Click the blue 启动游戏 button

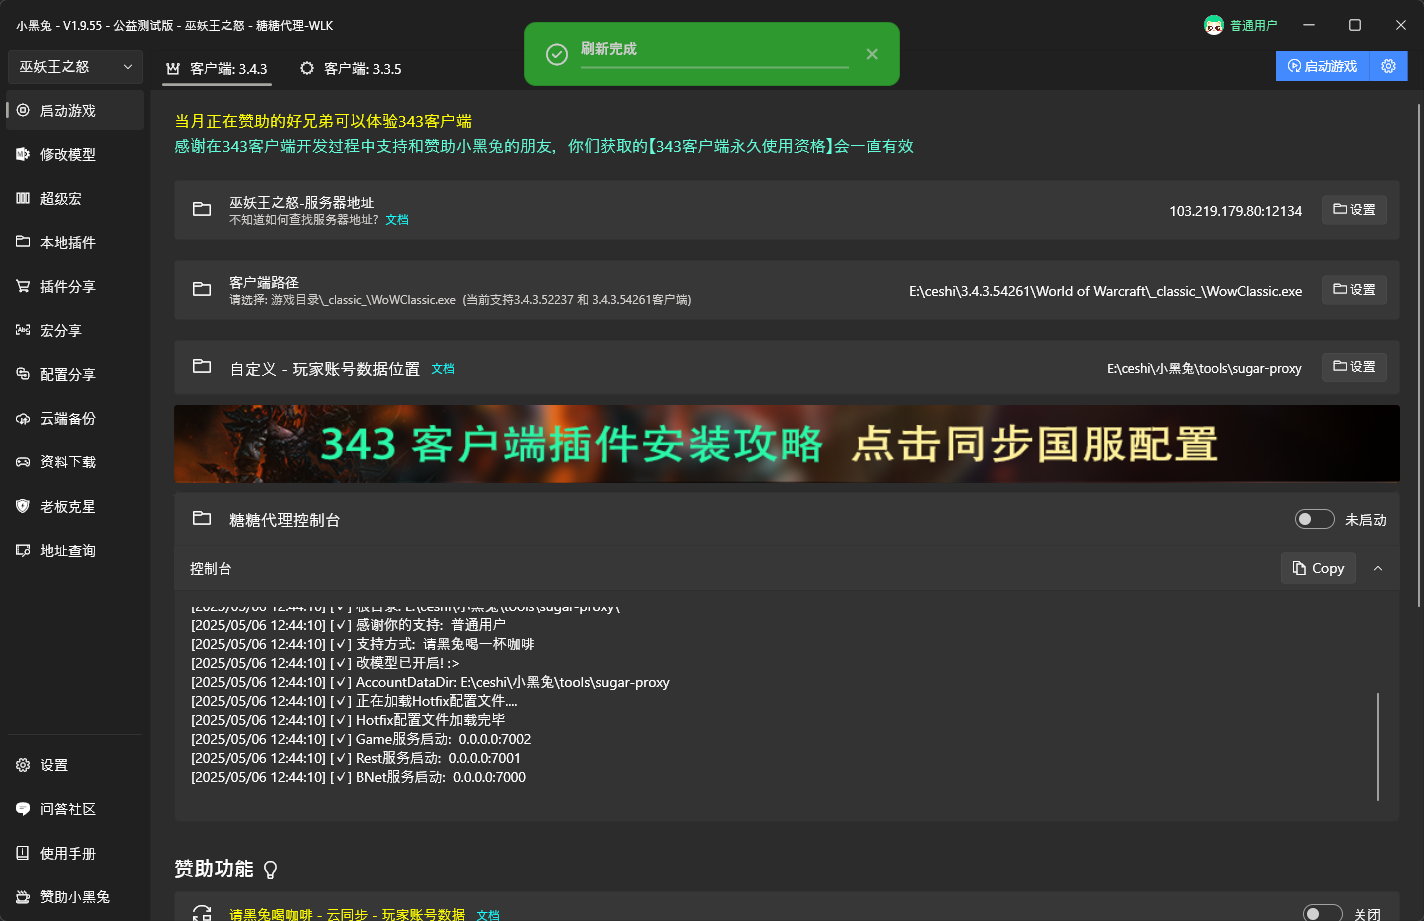click(x=1322, y=66)
